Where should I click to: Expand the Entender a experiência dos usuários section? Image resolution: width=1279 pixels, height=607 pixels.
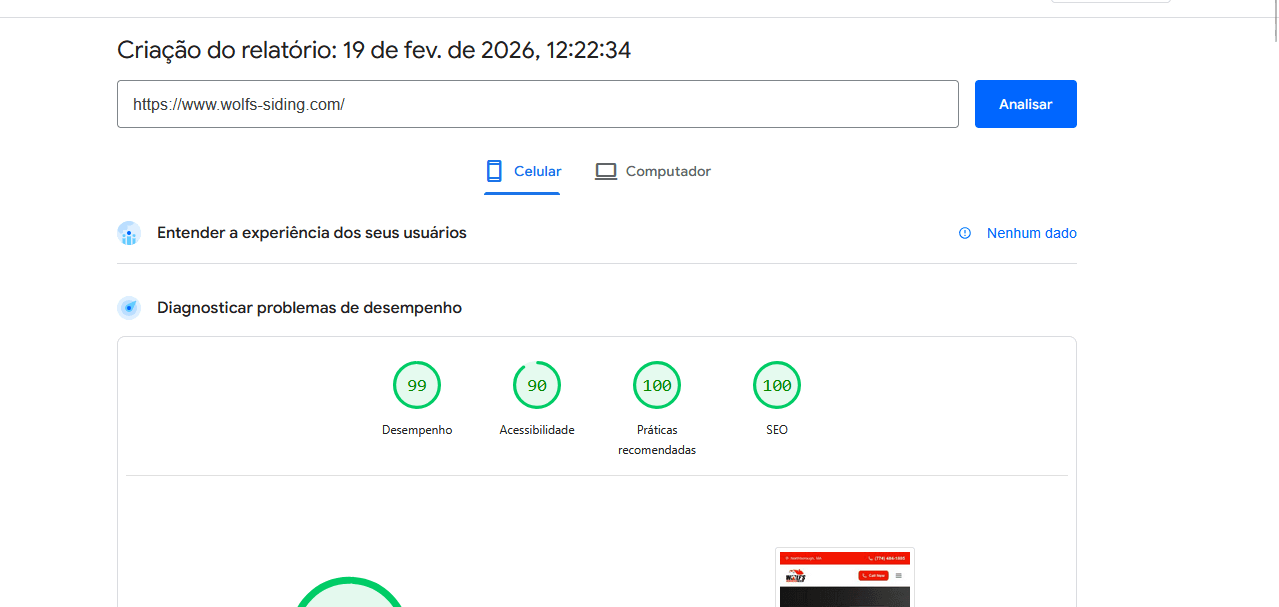pyautogui.click(x=311, y=233)
